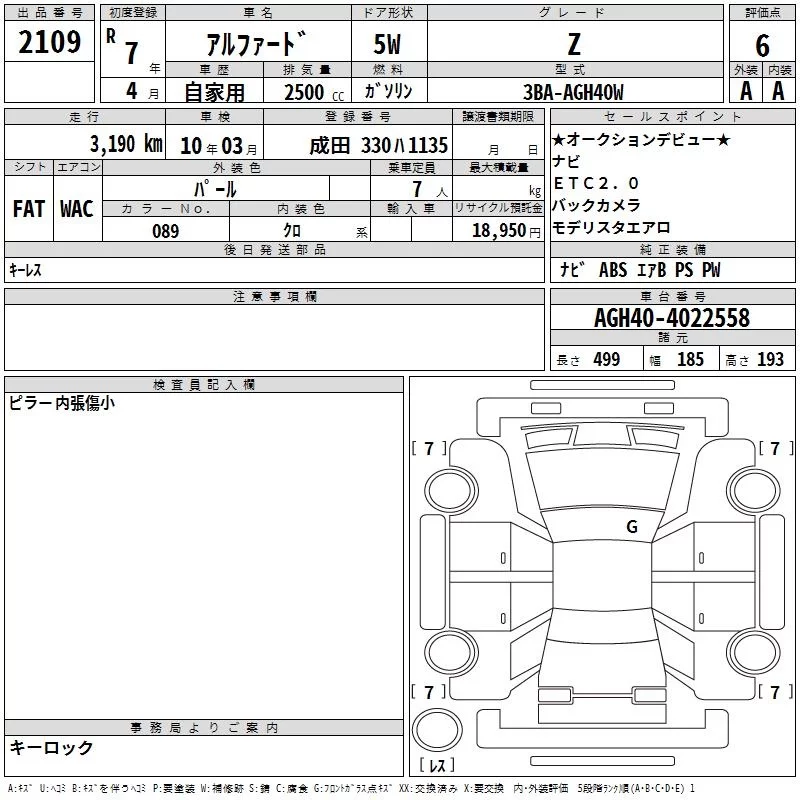
Task: Click the G mark on the windshield diagram
Action: pos(631,526)
